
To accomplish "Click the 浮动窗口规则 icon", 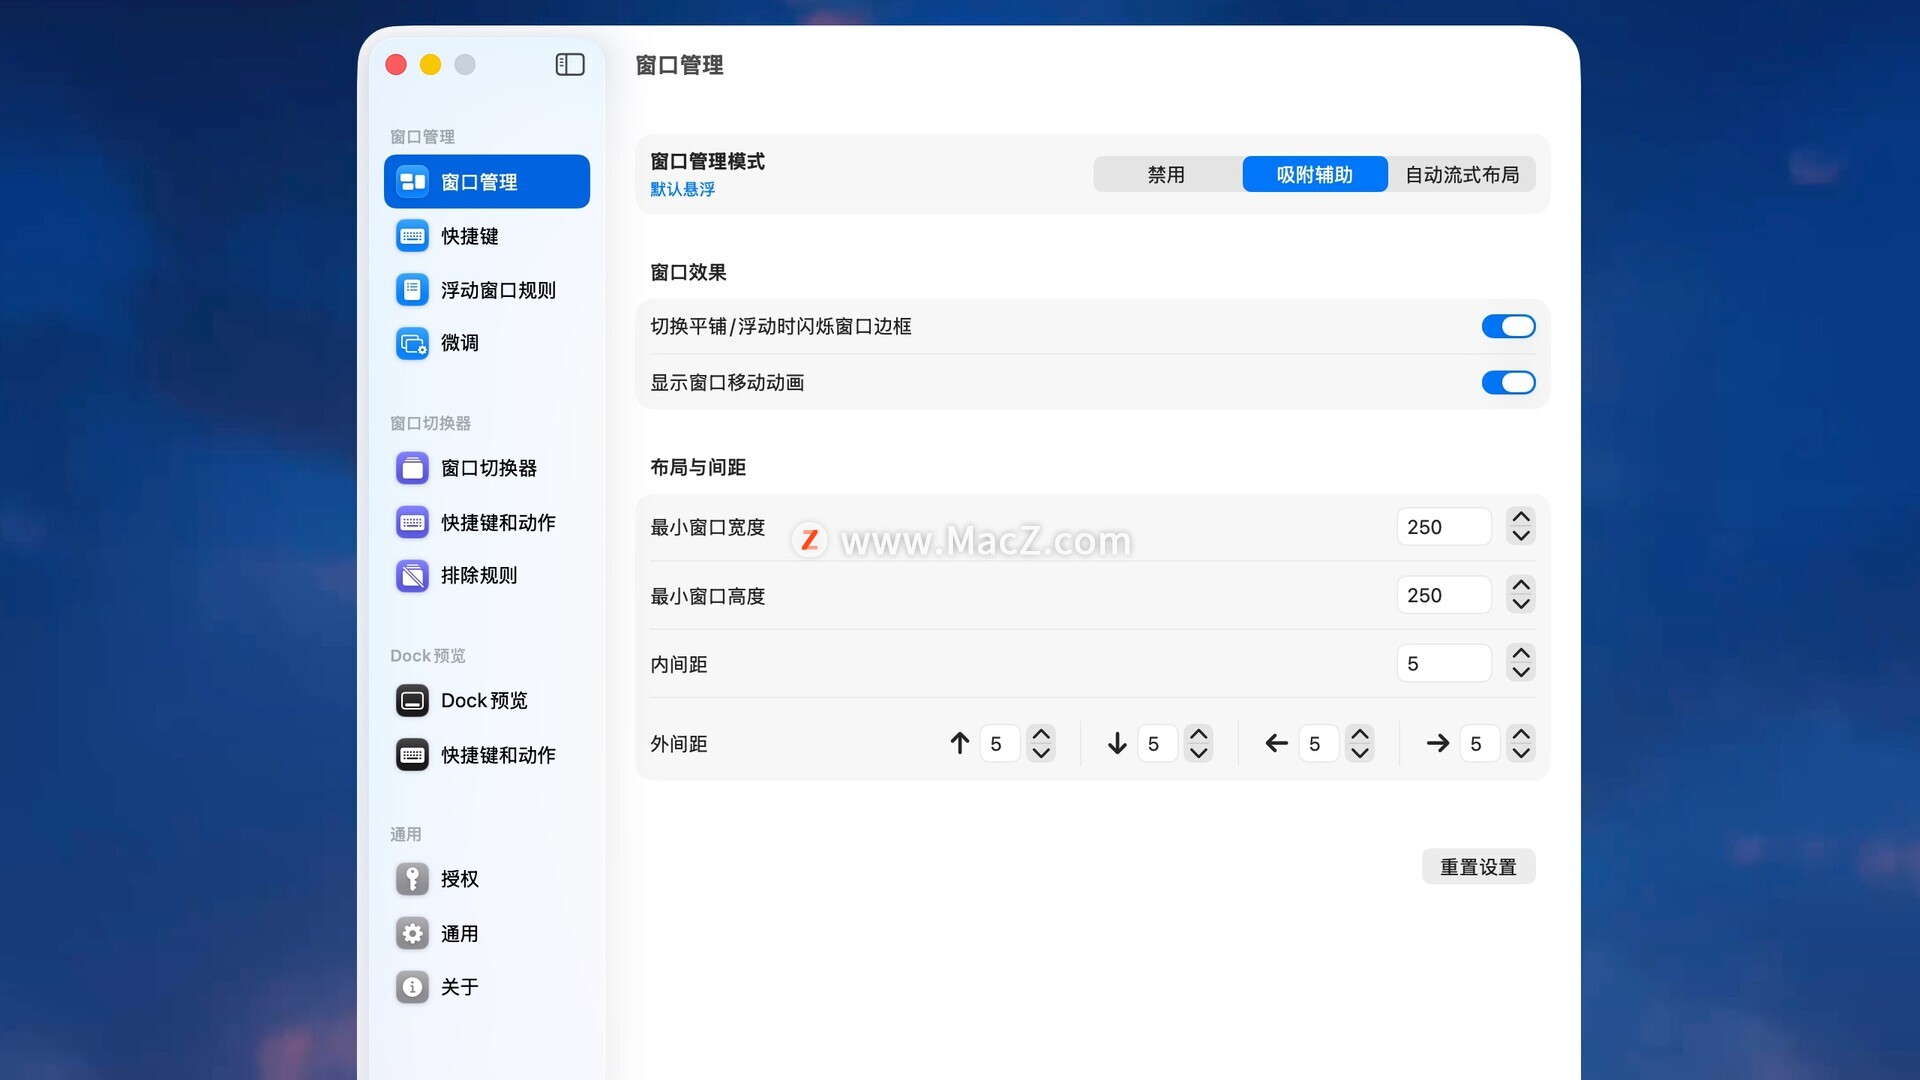I will coord(412,290).
